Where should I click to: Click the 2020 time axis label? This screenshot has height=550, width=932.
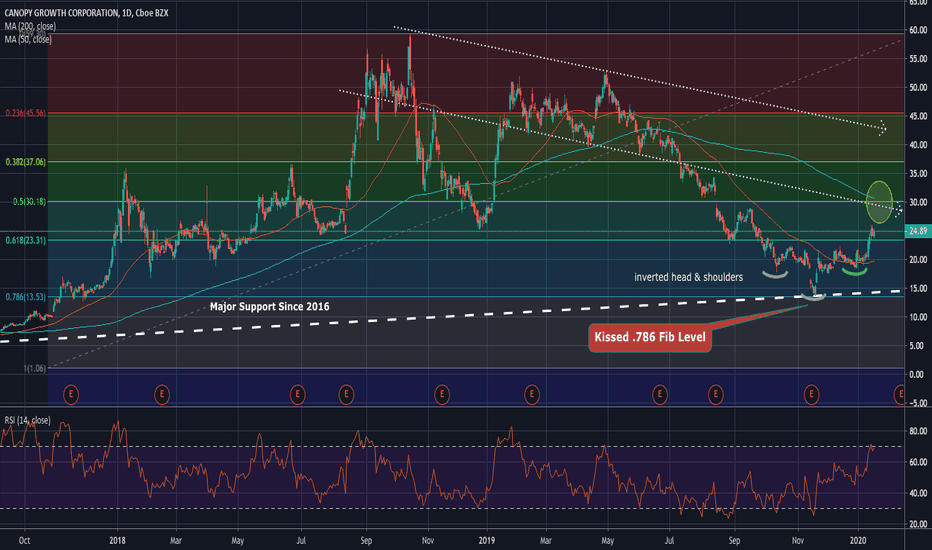[x=858, y=540]
